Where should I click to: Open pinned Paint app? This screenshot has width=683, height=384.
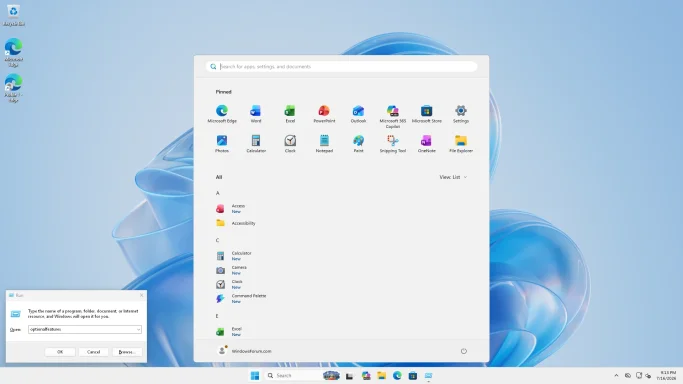358,144
